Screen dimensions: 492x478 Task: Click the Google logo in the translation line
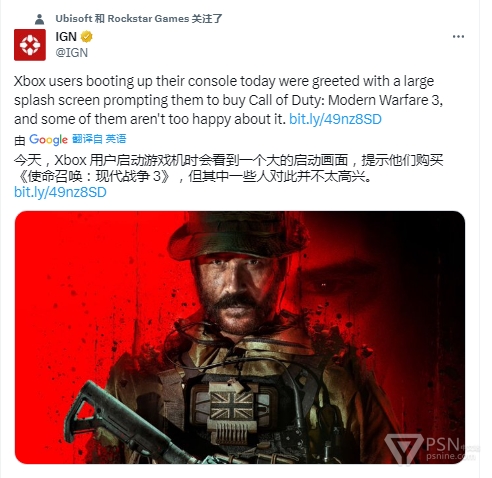point(48,140)
